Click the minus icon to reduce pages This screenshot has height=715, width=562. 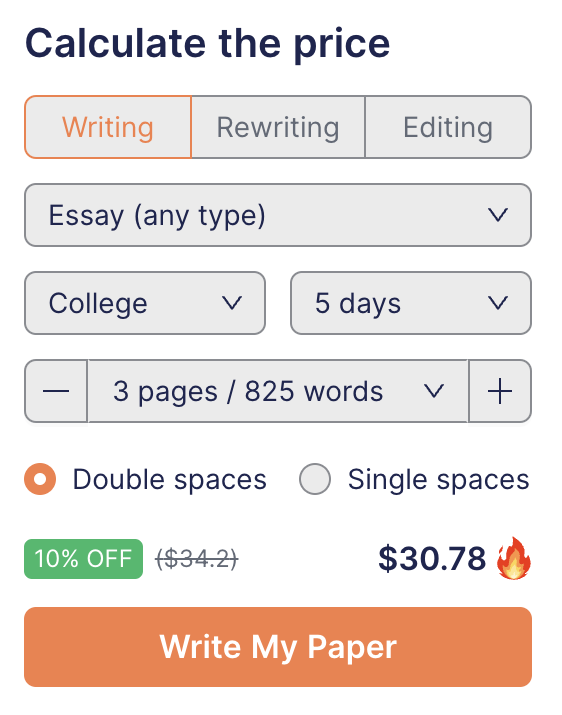coord(56,391)
